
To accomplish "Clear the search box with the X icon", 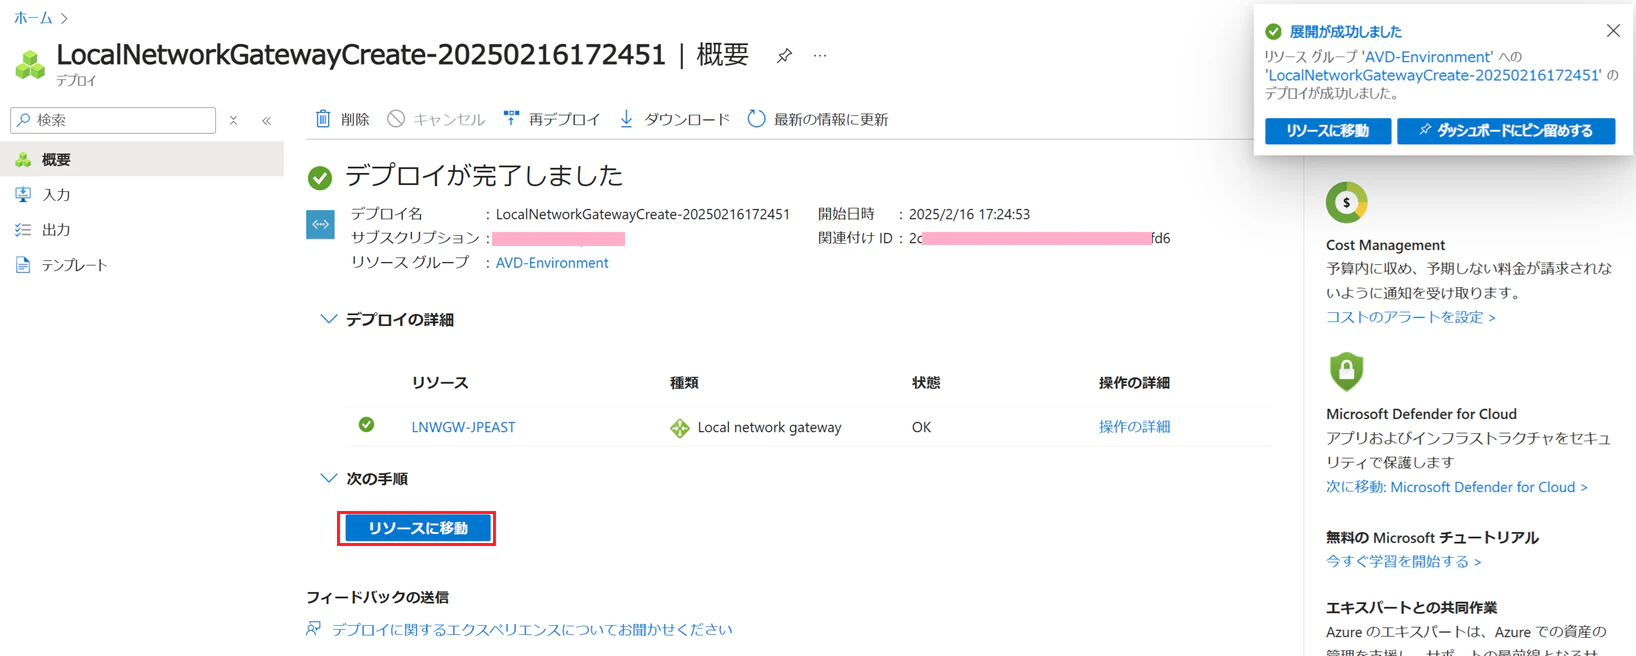I will coord(233,120).
